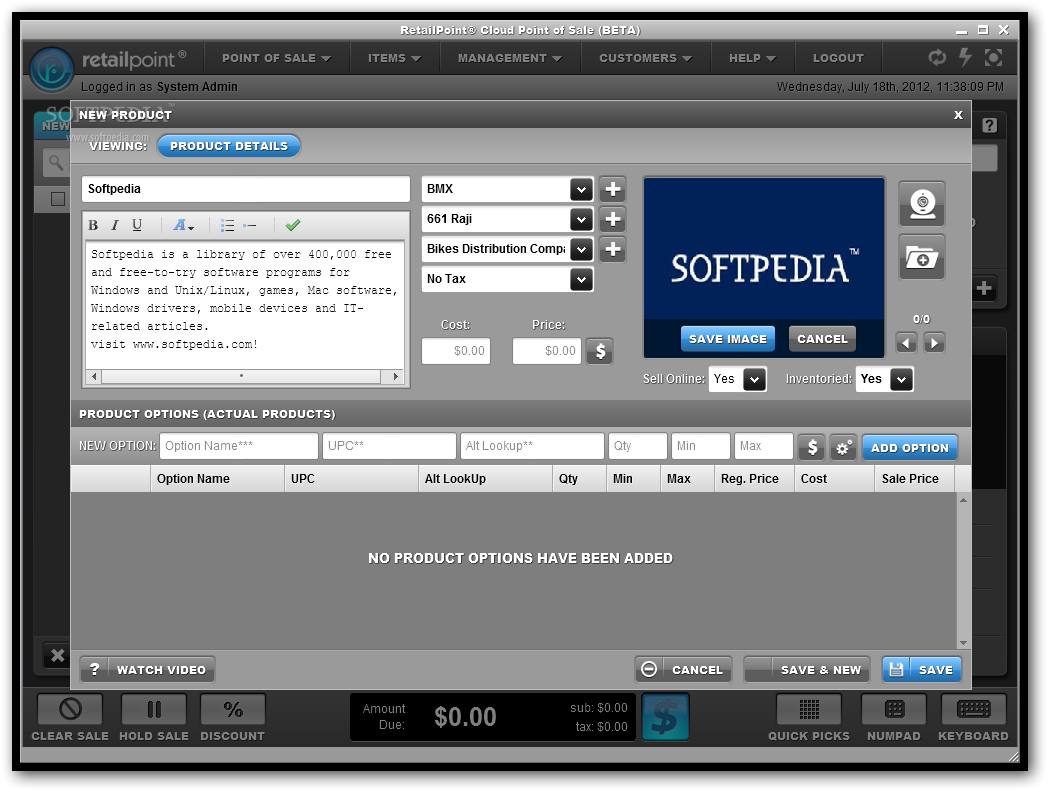This screenshot has height=791, width=1048.
Task: Click the description editor horizontal scrollbar
Action: tap(245, 376)
